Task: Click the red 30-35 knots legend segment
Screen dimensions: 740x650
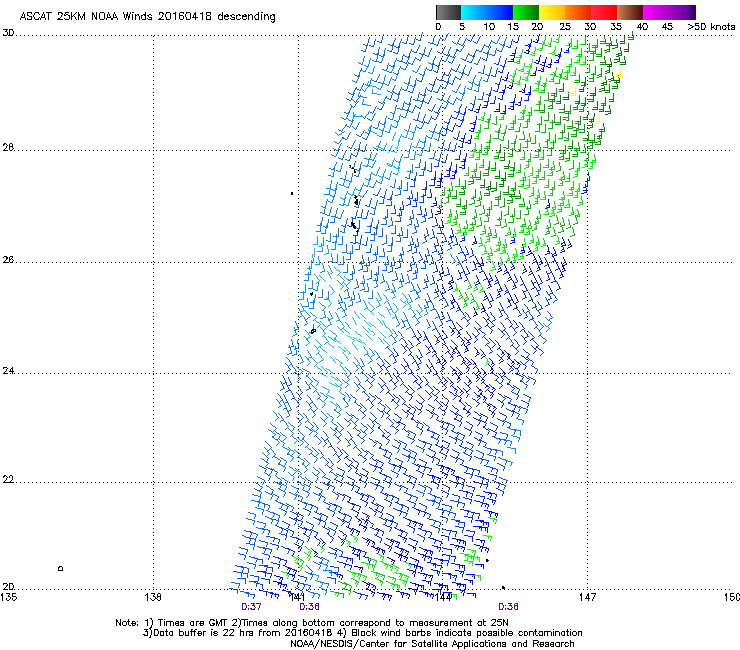Action: [x=604, y=12]
